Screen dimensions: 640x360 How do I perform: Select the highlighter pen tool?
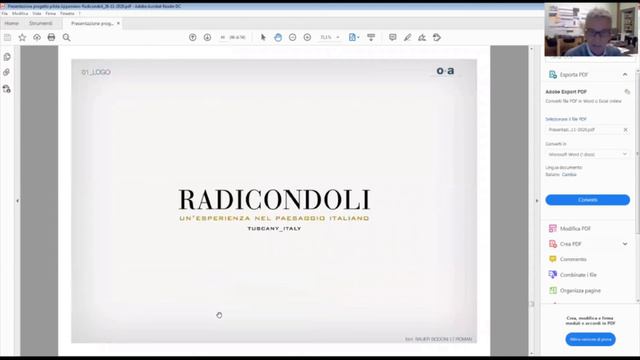pos(407,38)
